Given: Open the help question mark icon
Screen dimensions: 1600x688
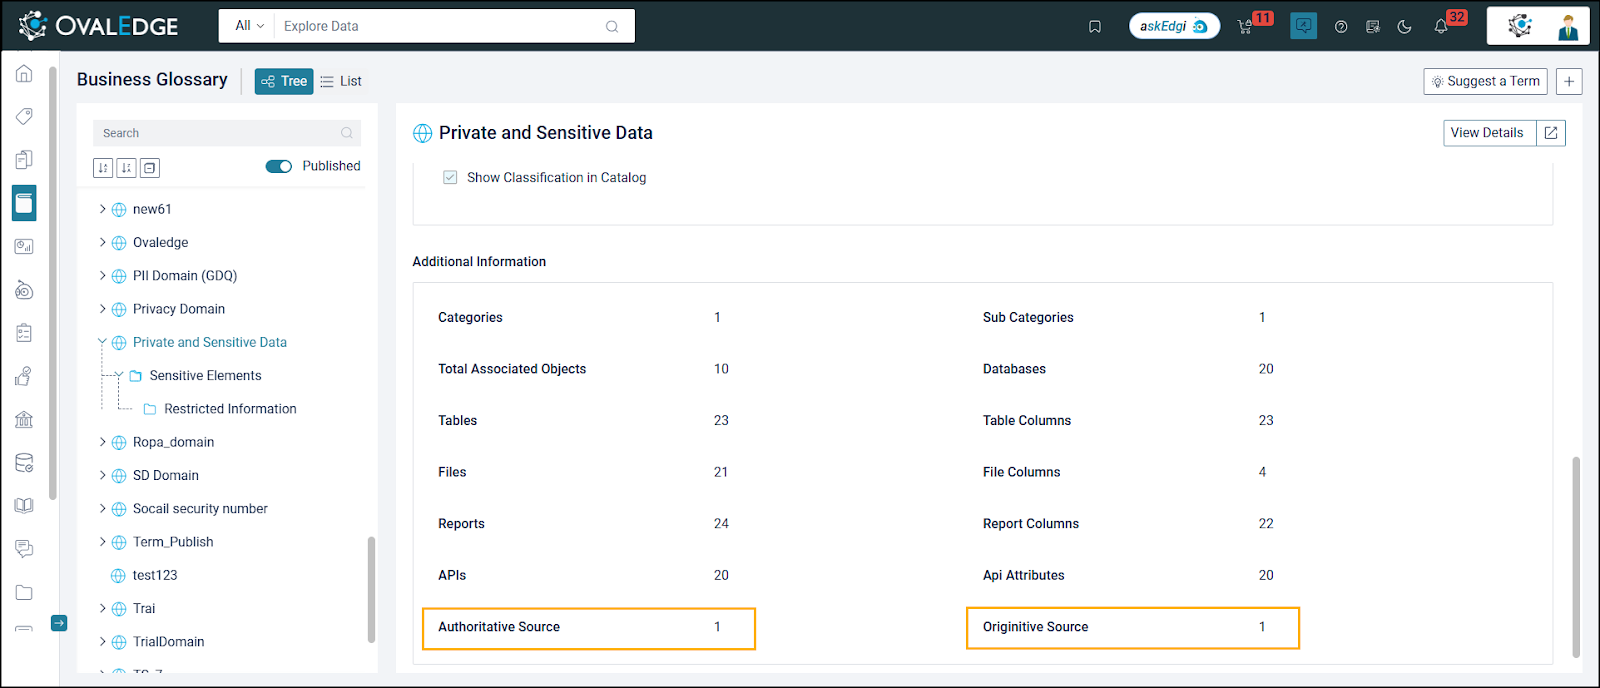Looking at the screenshot, I should point(1341,27).
